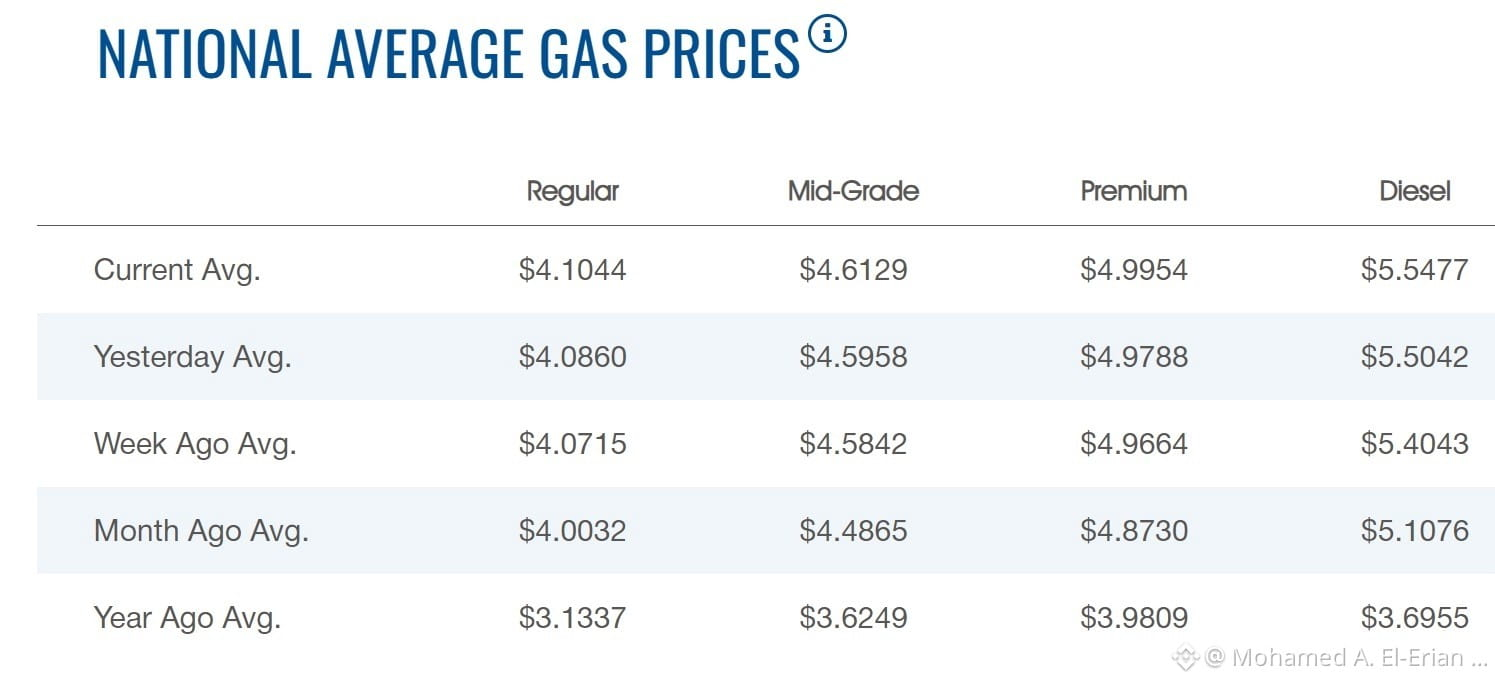Click the Week Ago Avg. row label
The height and width of the screenshot is (682, 1495).
(x=195, y=444)
